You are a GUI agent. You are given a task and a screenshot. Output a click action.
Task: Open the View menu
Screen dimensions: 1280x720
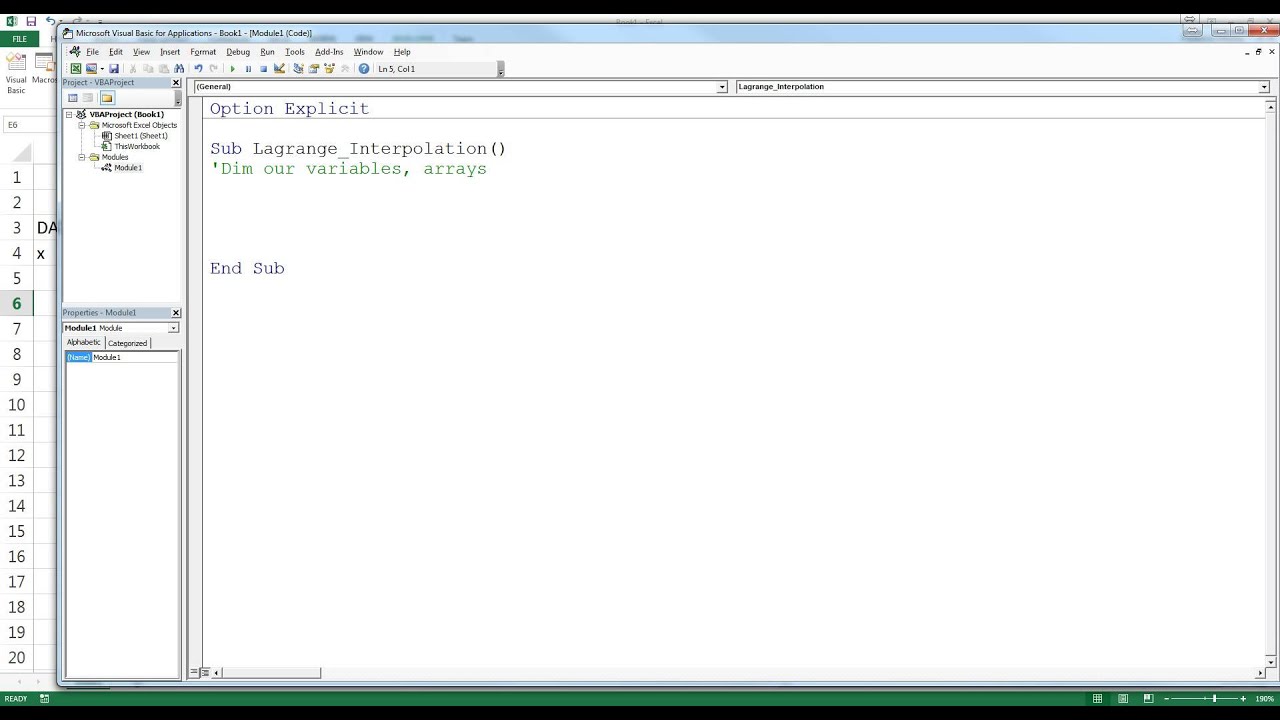click(x=142, y=52)
